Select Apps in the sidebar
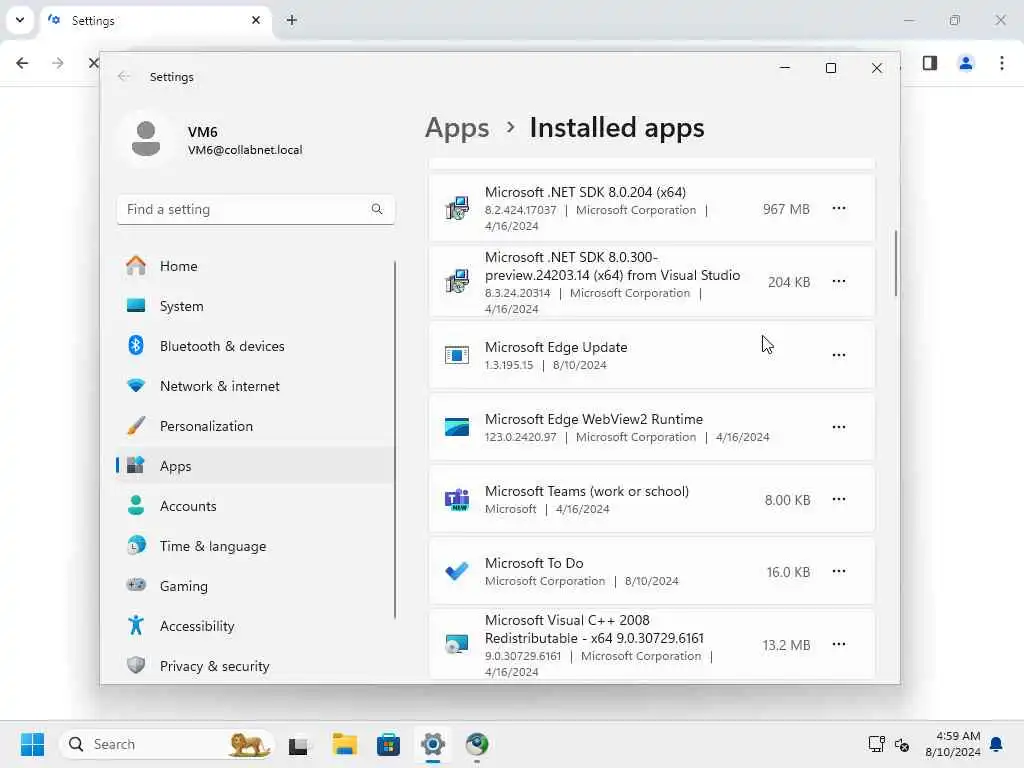The width and height of the screenshot is (1024, 768). point(255,466)
